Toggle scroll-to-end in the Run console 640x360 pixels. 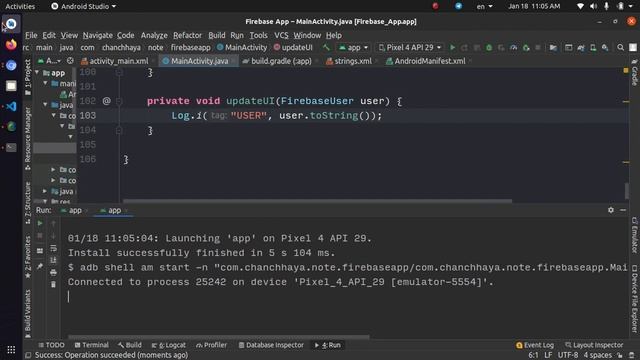pyautogui.click(x=53, y=260)
